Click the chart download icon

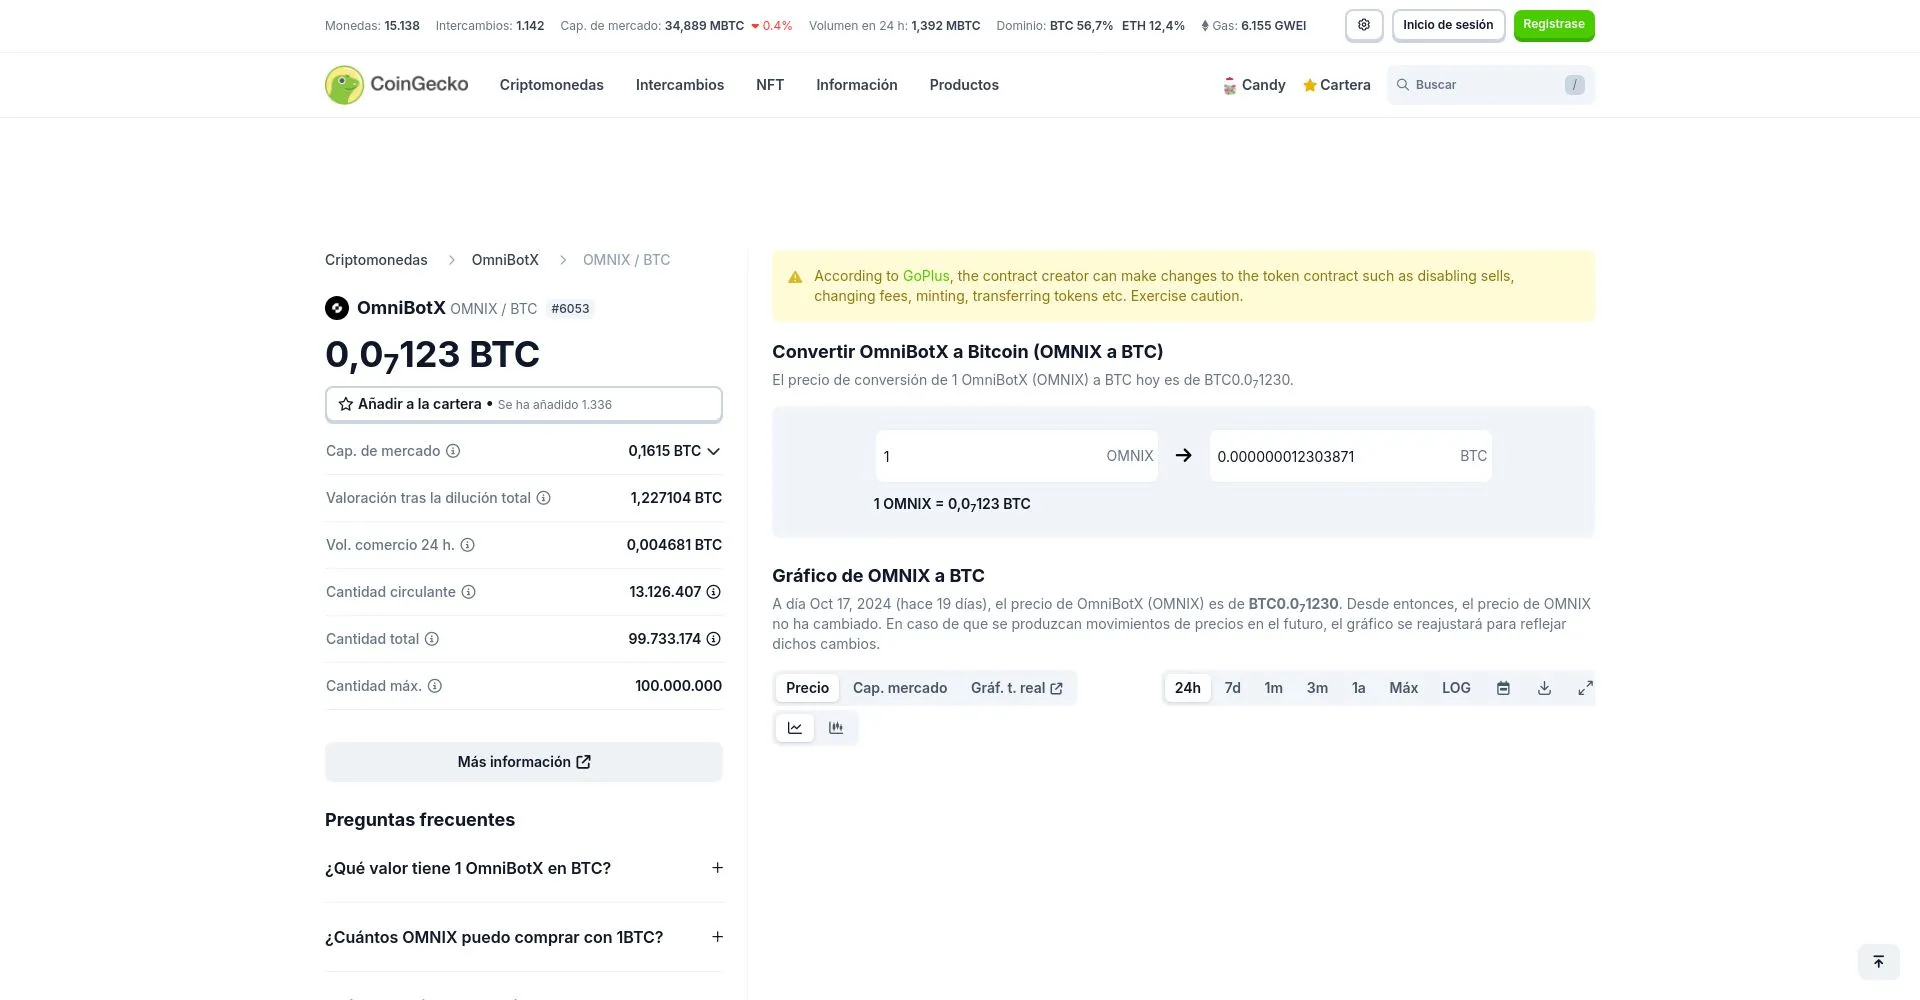point(1544,688)
